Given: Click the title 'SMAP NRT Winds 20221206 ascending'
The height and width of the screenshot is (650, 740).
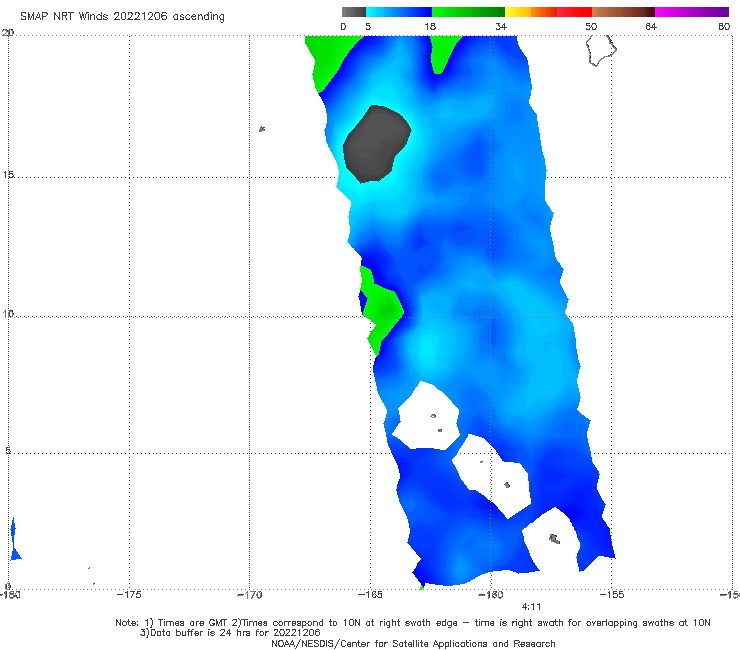Looking at the screenshot, I should [x=122, y=16].
